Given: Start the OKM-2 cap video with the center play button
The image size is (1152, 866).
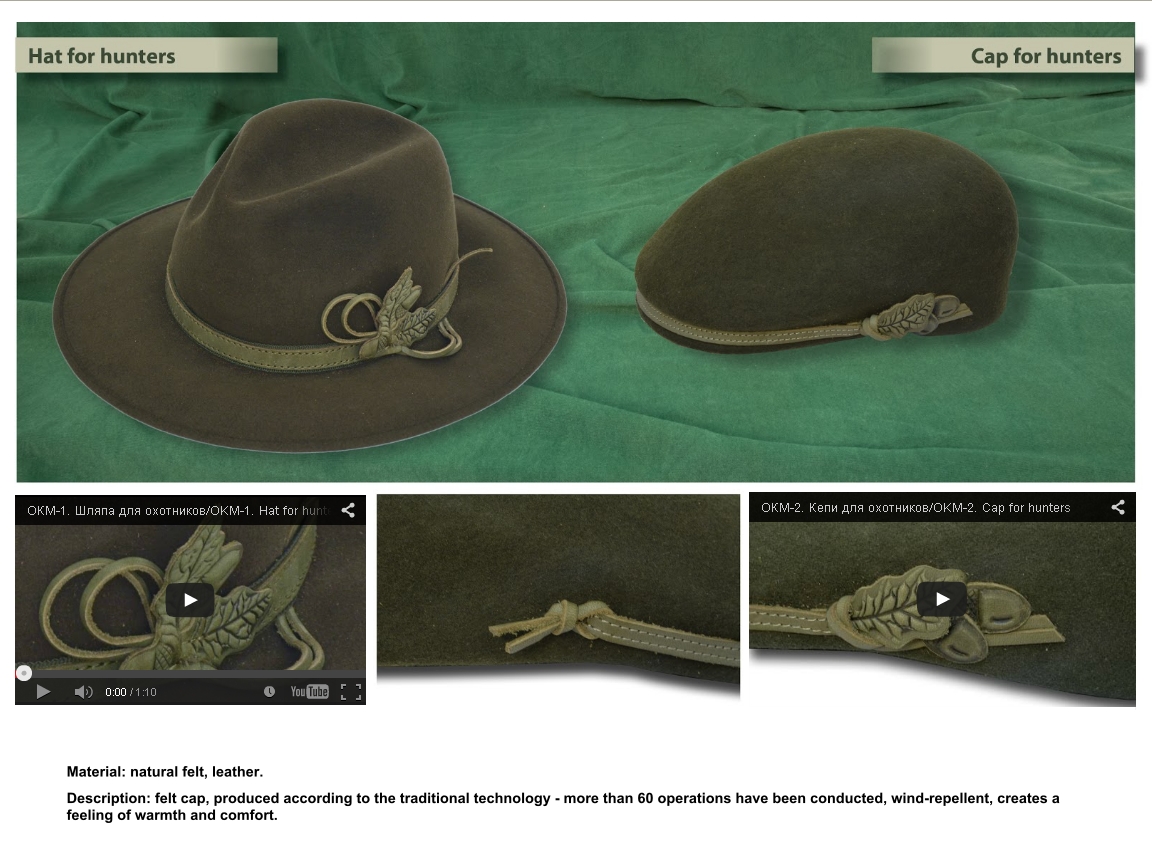Looking at the screenshot, I should point(941,599).
